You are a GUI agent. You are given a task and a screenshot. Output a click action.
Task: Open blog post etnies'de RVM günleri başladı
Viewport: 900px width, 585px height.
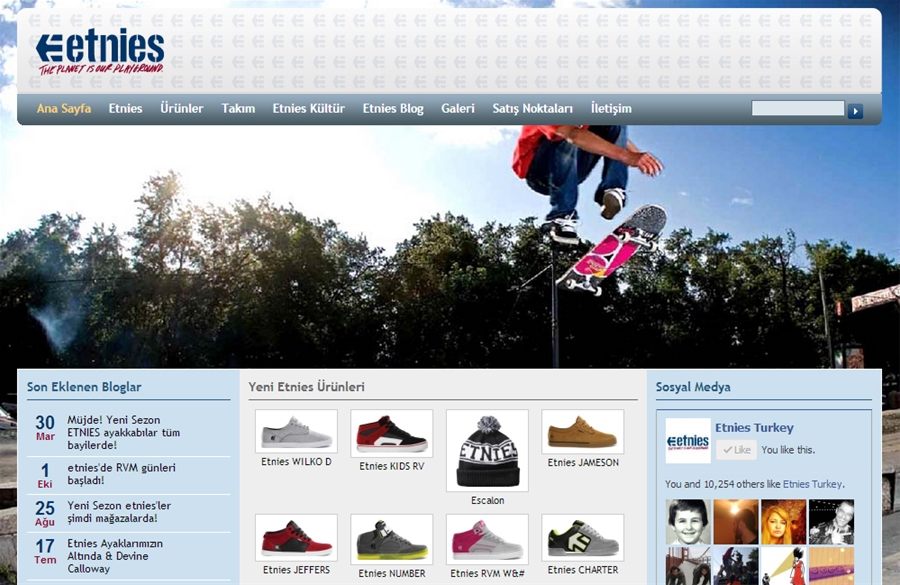tap(121, 474)
